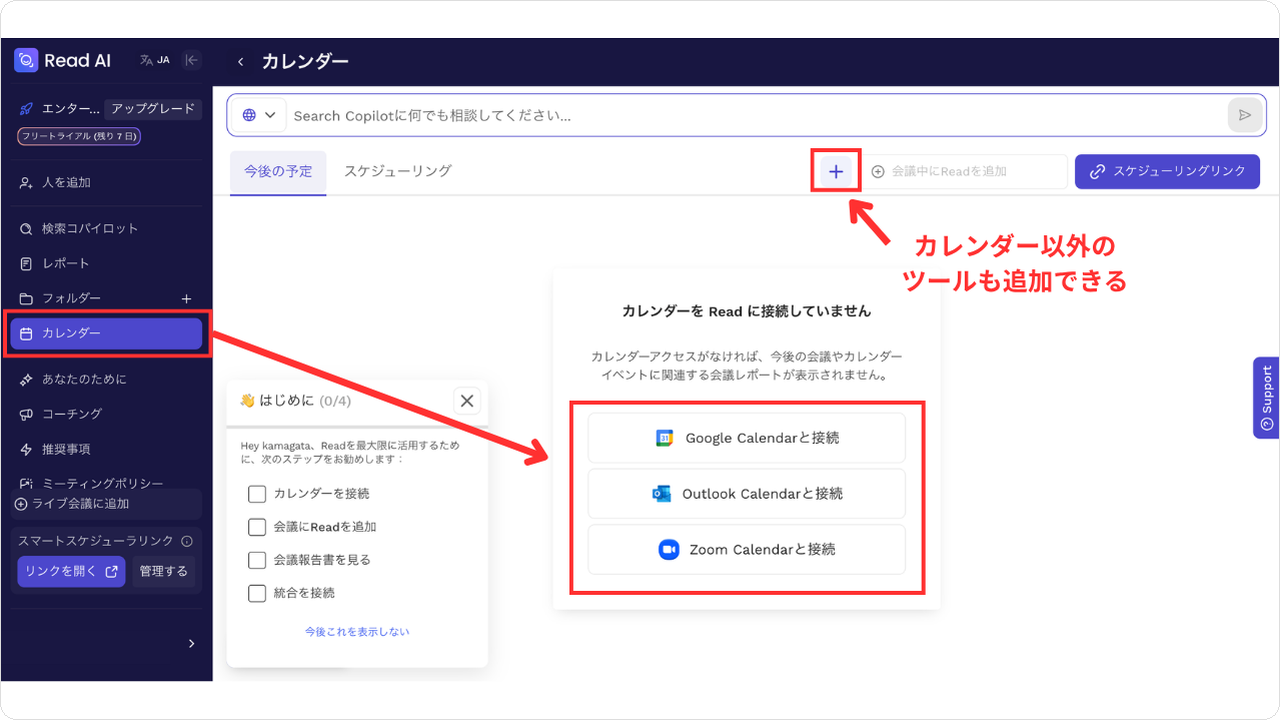Click the plus button to add tools
Image resolution: width=1280 pixels, height=720 pixels.
836,172
